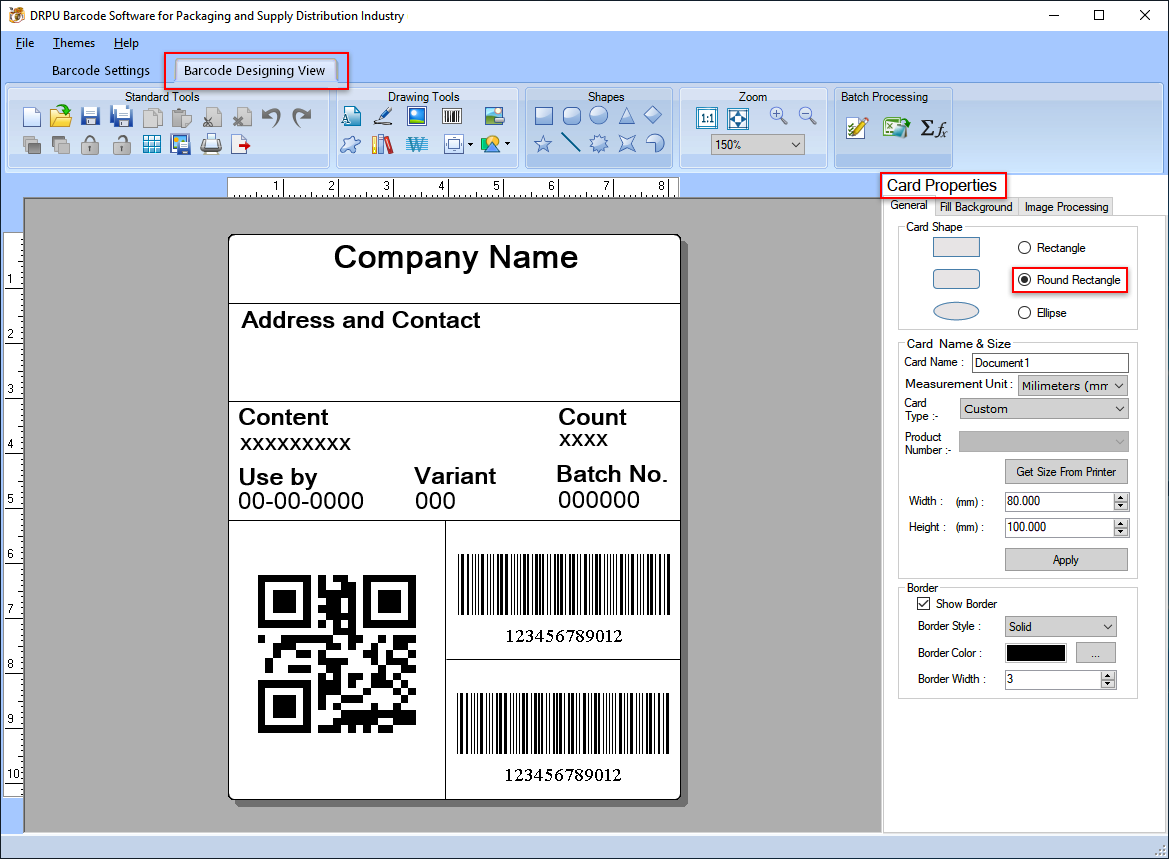Increase the Width value with up arrow
The width and height of the screenshot is (1169, 859).
coord(1121,497)
